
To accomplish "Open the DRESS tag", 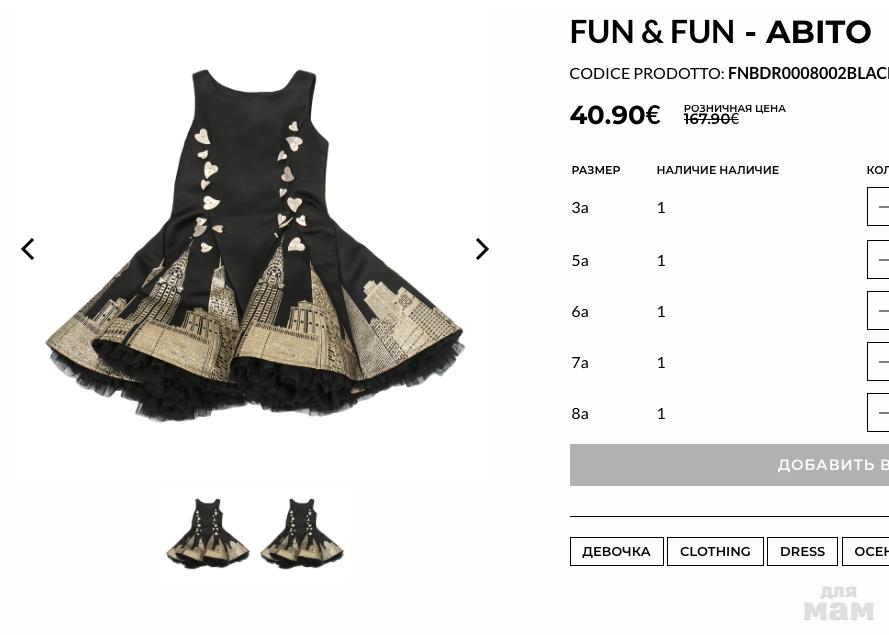I will coord(802,552).
